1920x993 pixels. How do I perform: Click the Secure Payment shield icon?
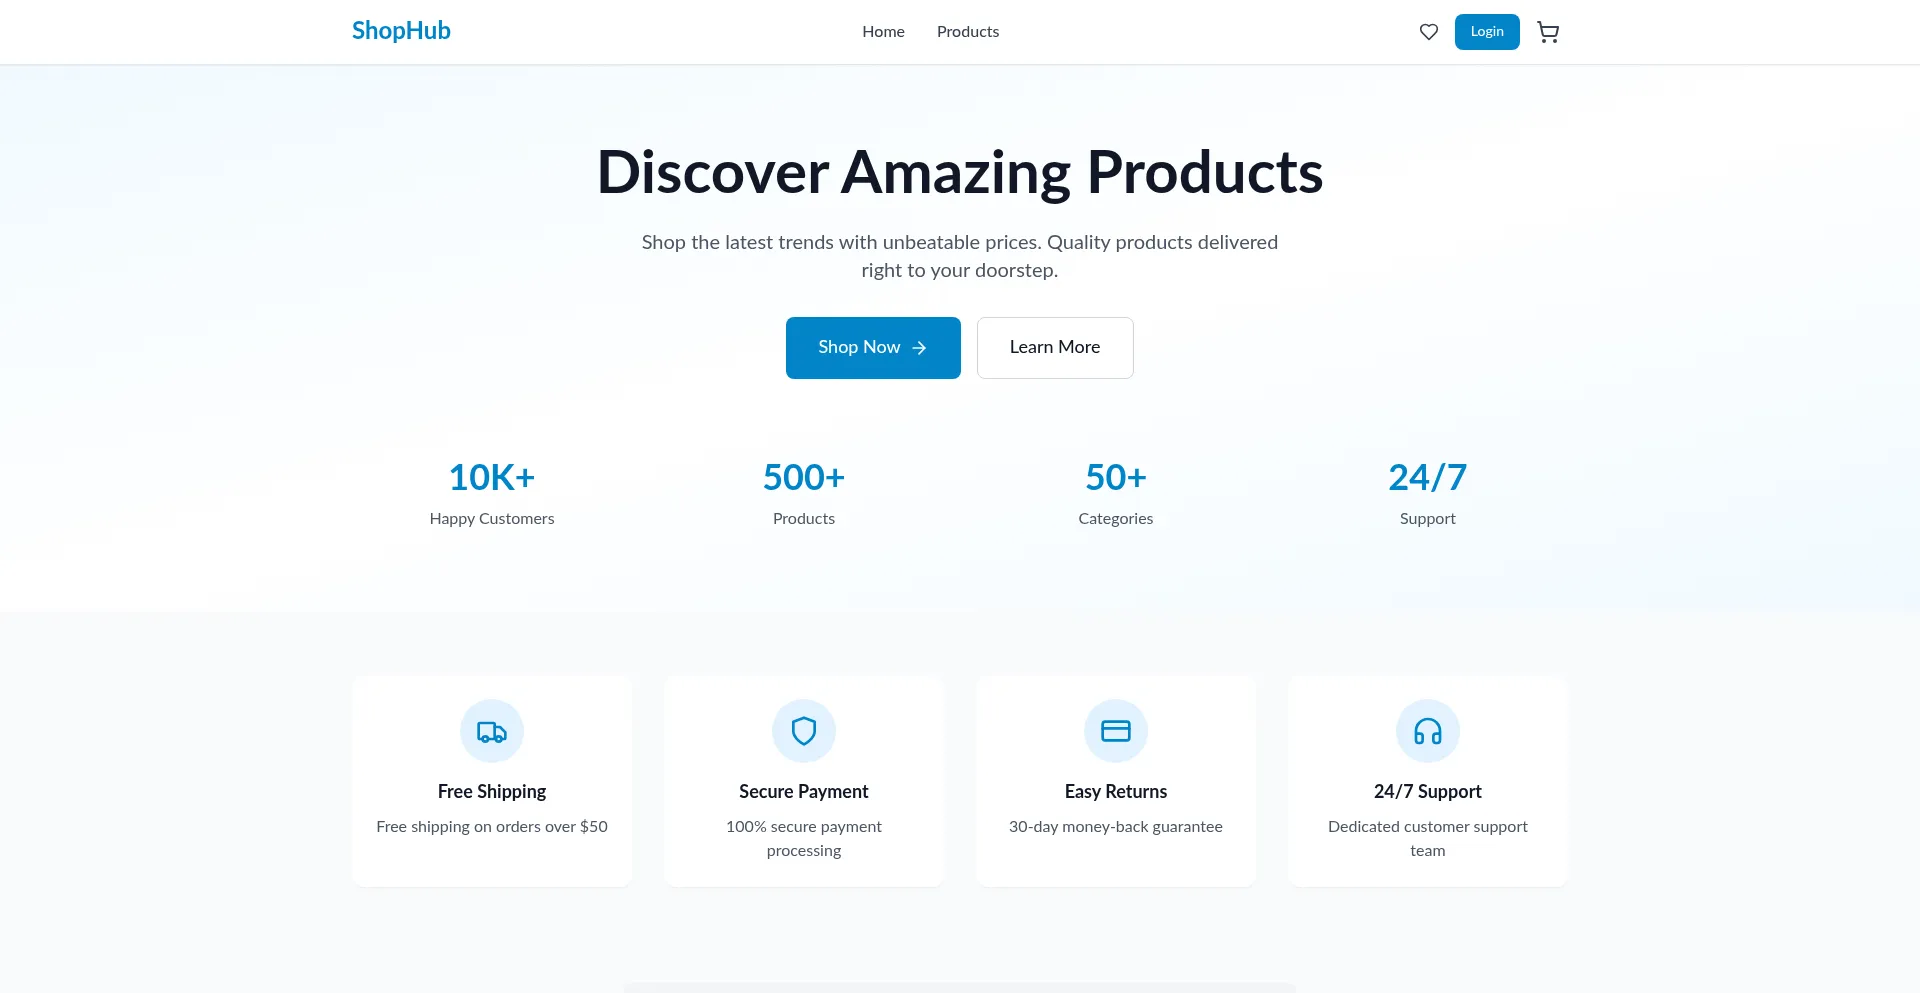[x=804, y=731]
